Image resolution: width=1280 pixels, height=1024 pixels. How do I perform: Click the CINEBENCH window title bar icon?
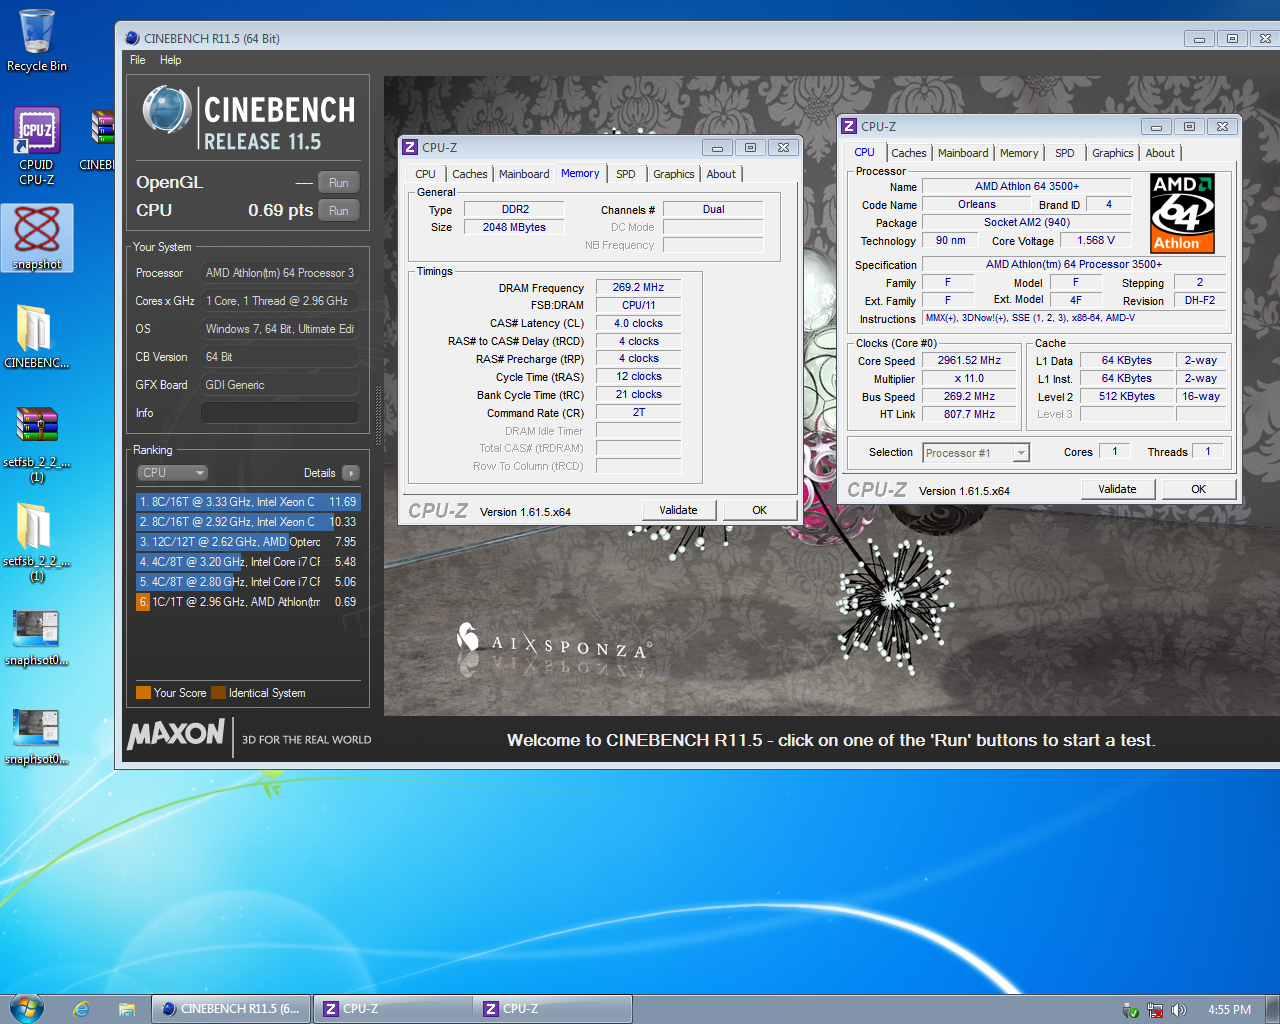(x=132, y=38)
